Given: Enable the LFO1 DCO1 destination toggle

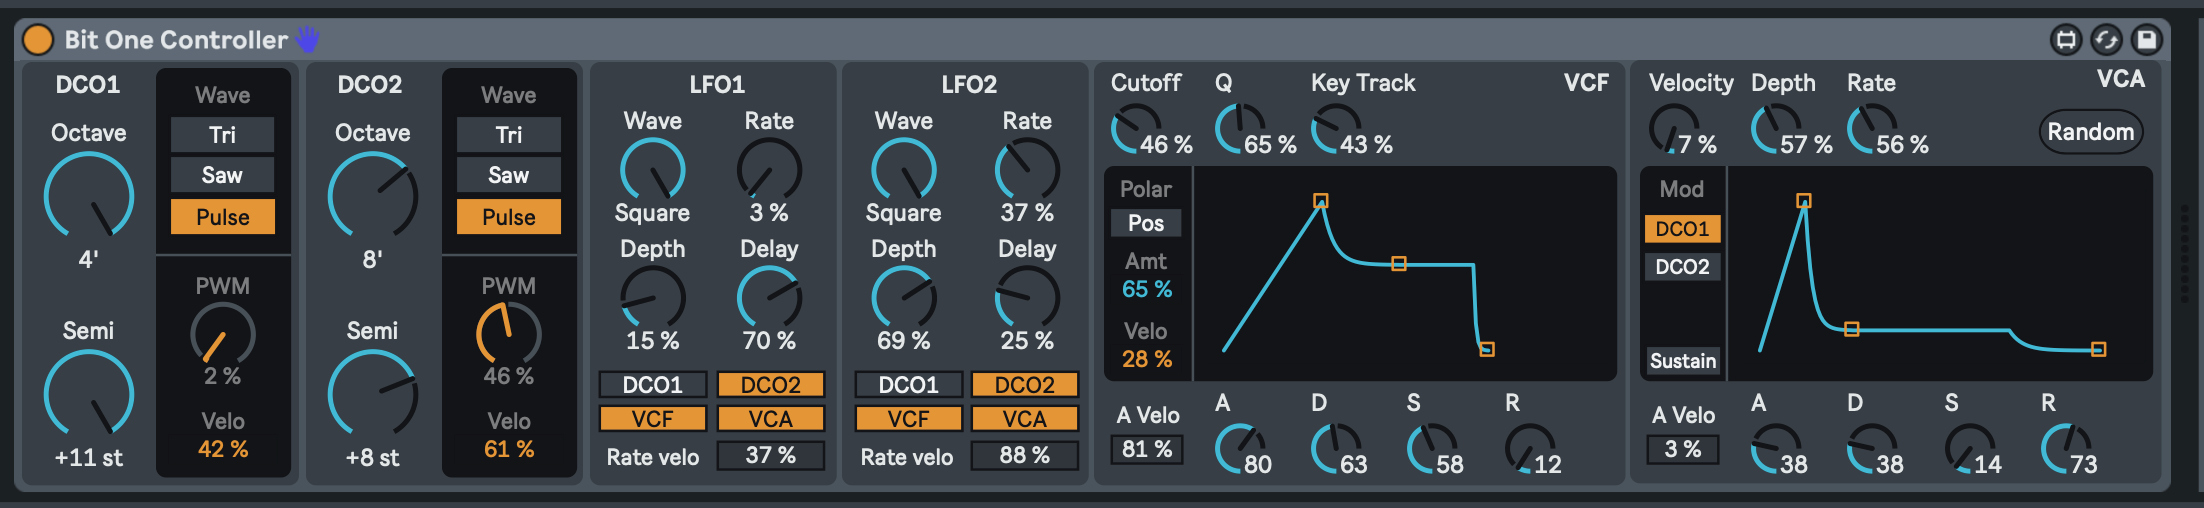Looking at the screenshot, I should click(x=652, y=385).
